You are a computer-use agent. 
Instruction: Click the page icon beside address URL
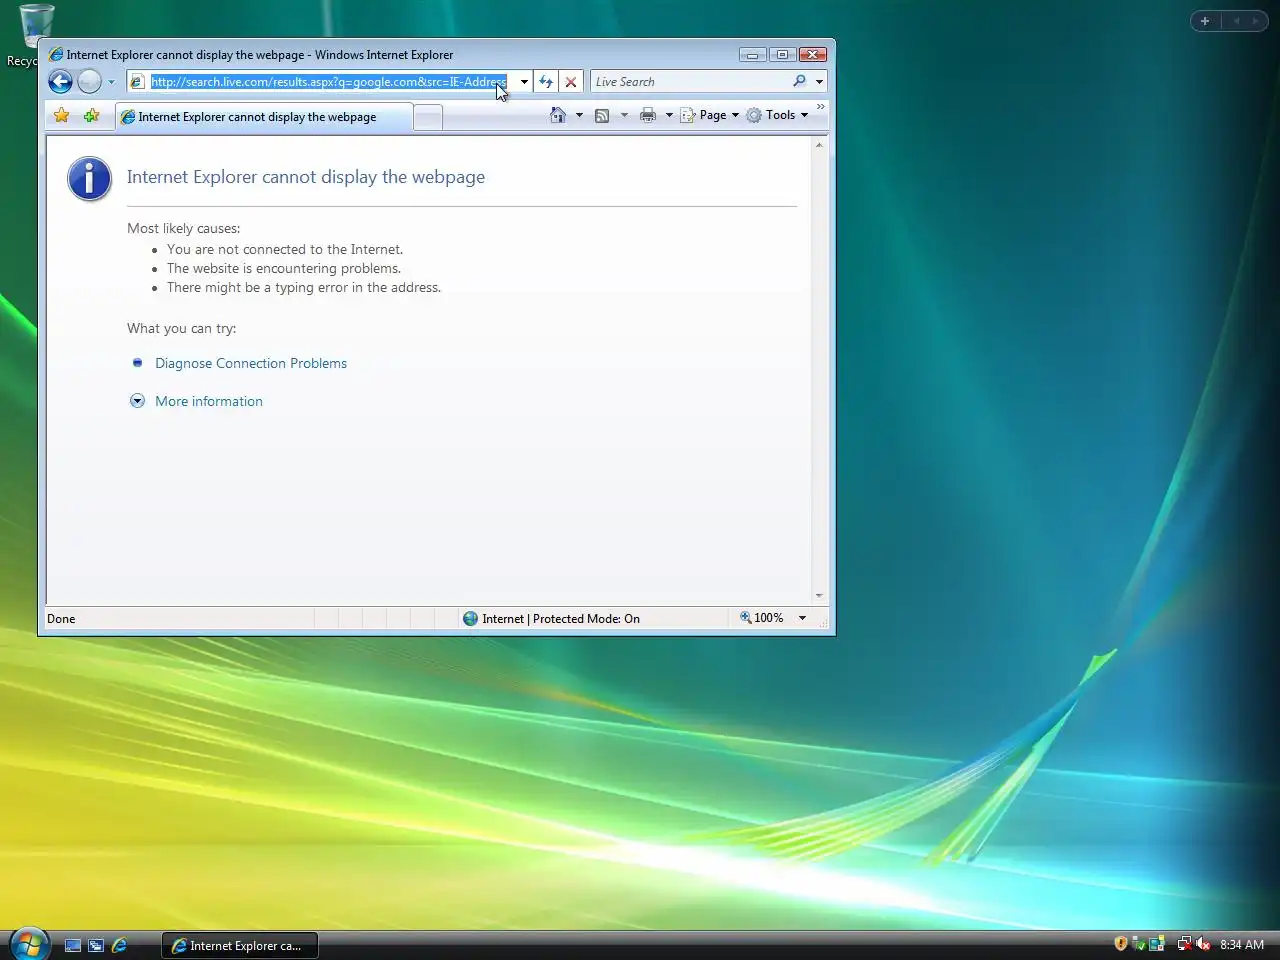click(x=138, y=82)
